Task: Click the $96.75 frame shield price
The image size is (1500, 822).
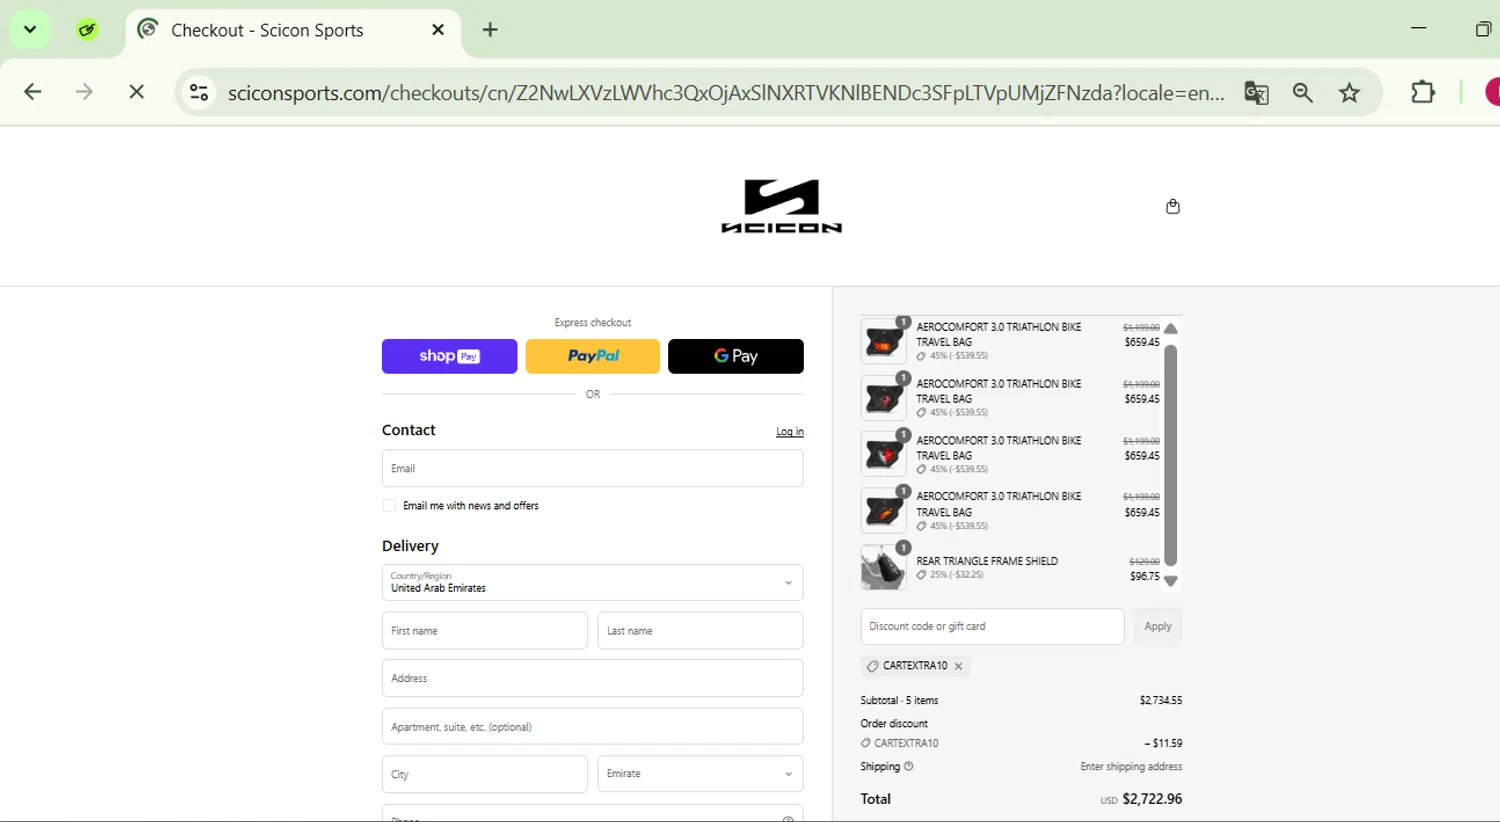Action: pos(1145,577)
